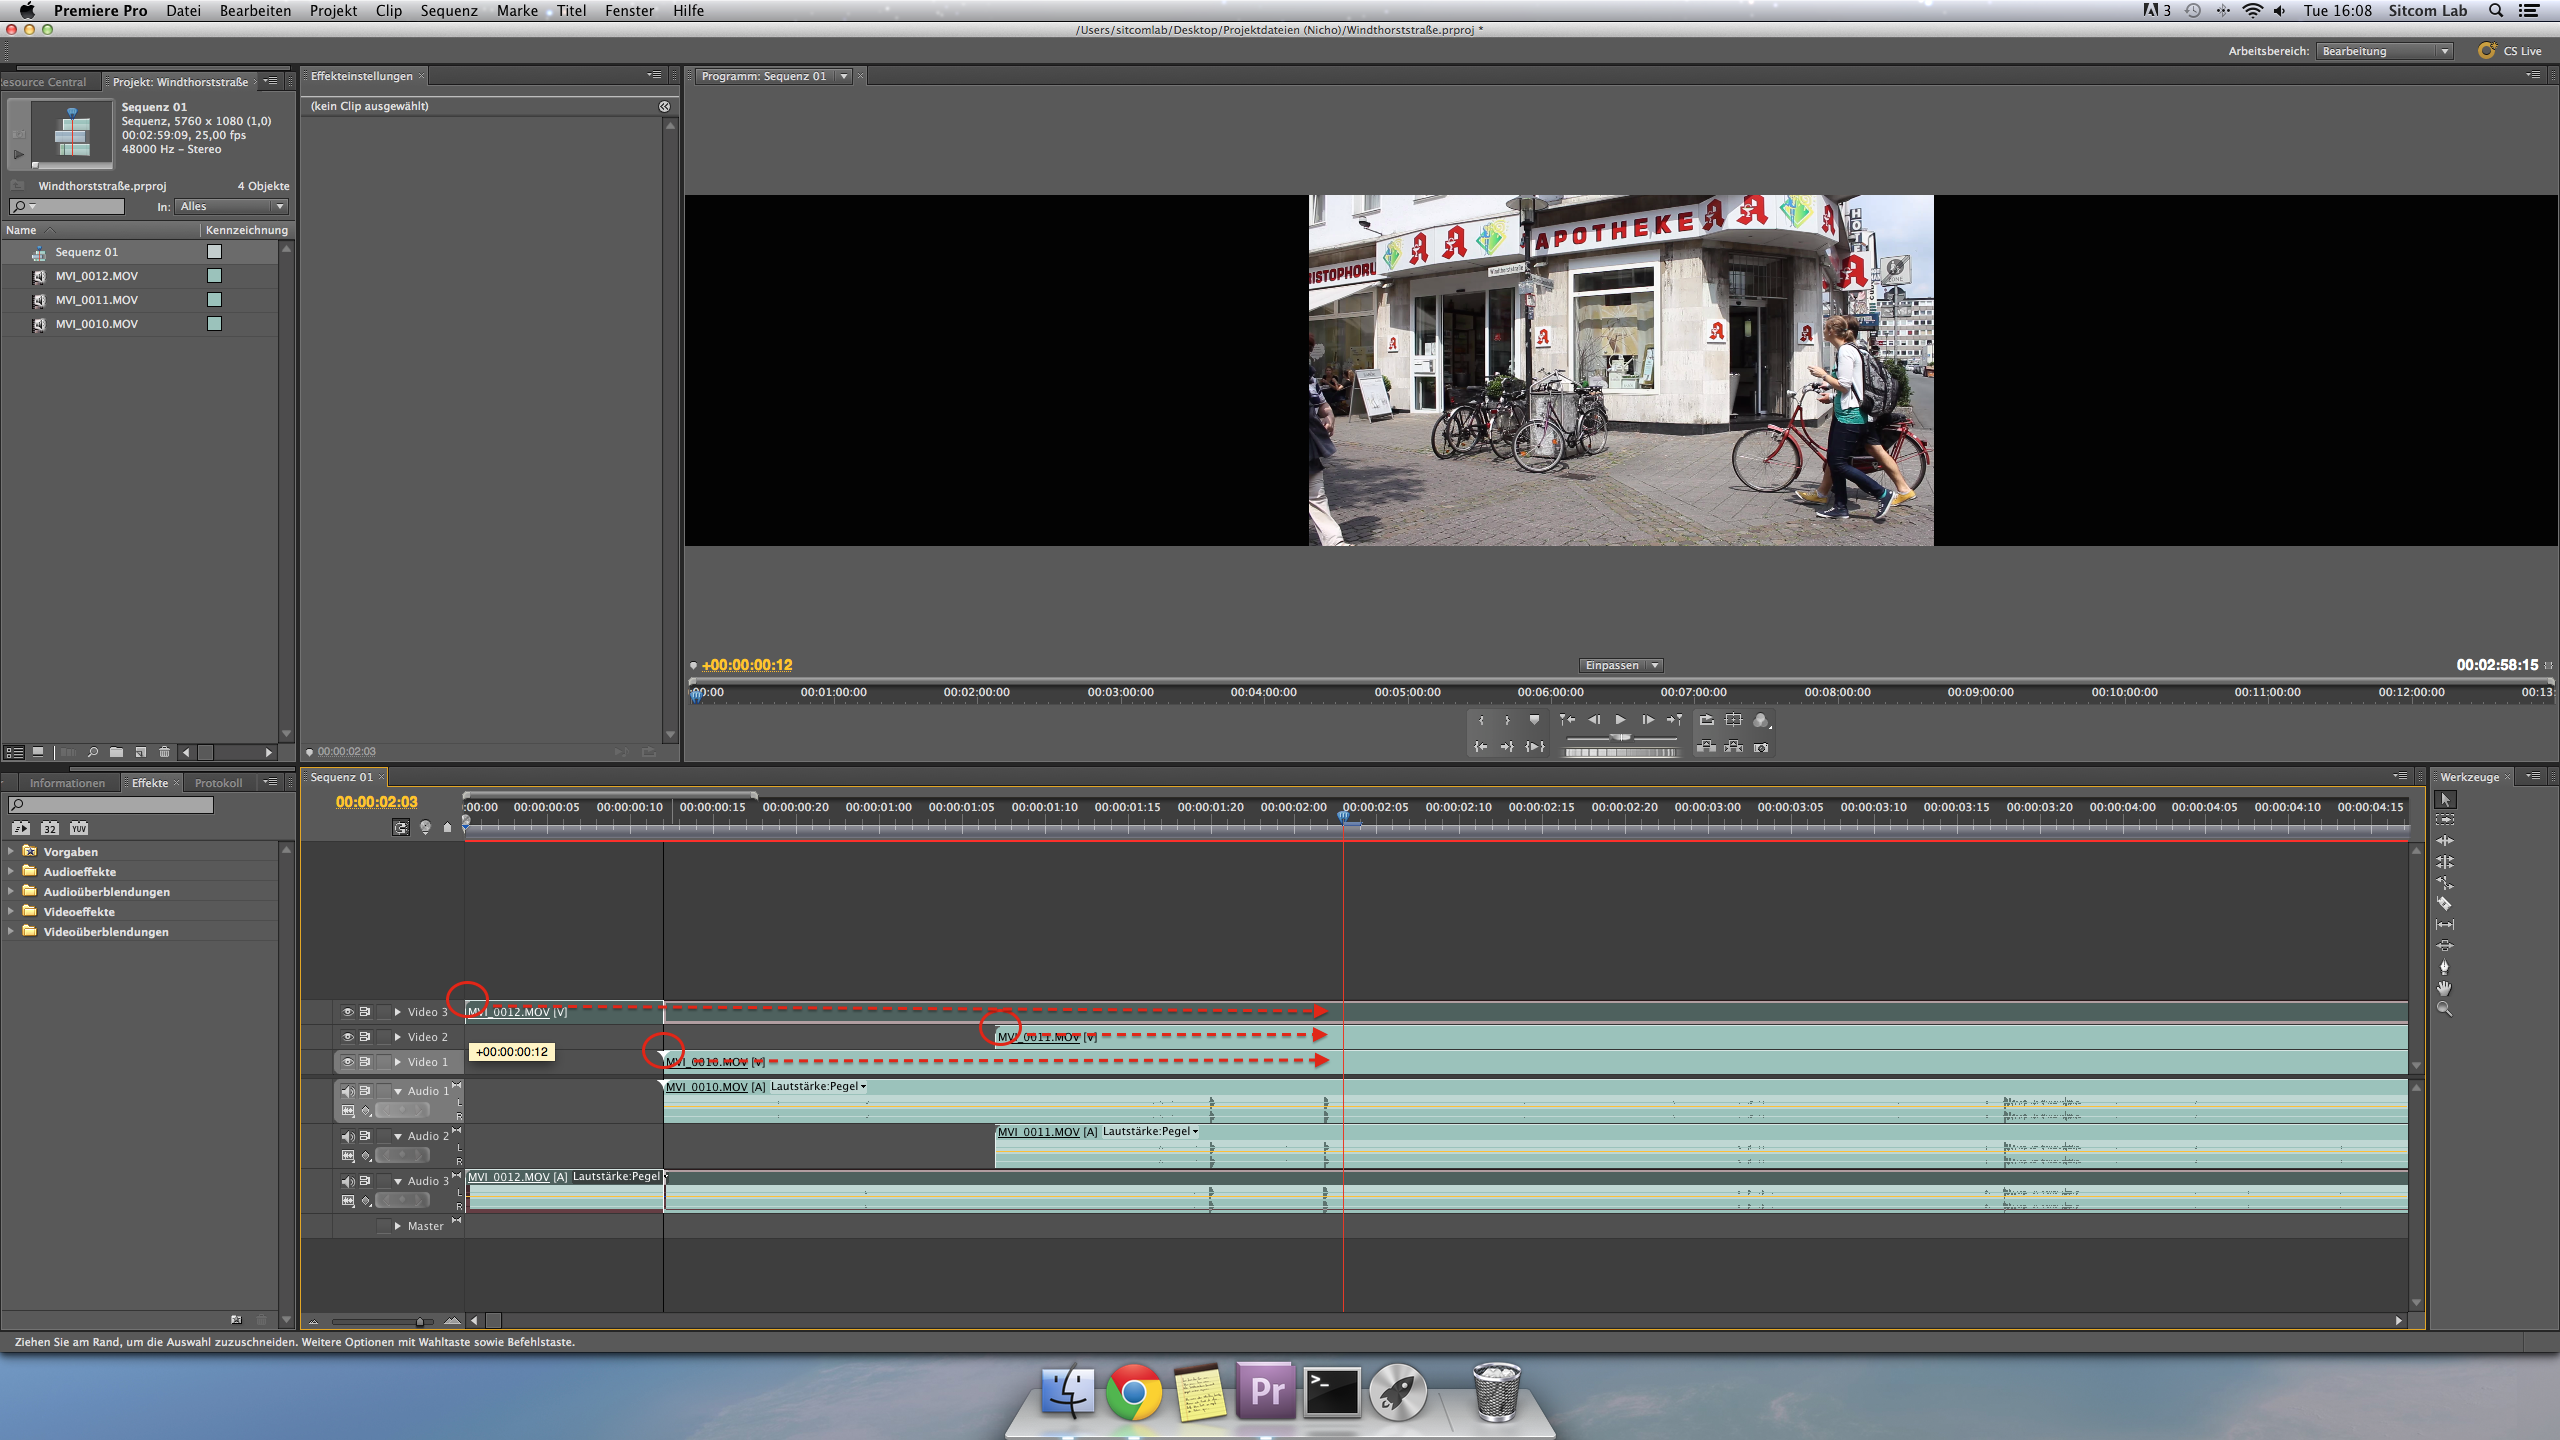
Task: Pick the Track Select tool
Action: pos(2444,820)
